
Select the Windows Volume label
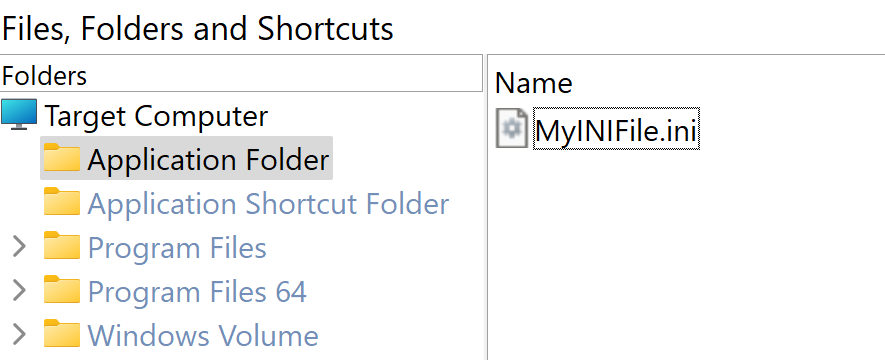pyautogui.click(x=203, y=336)
